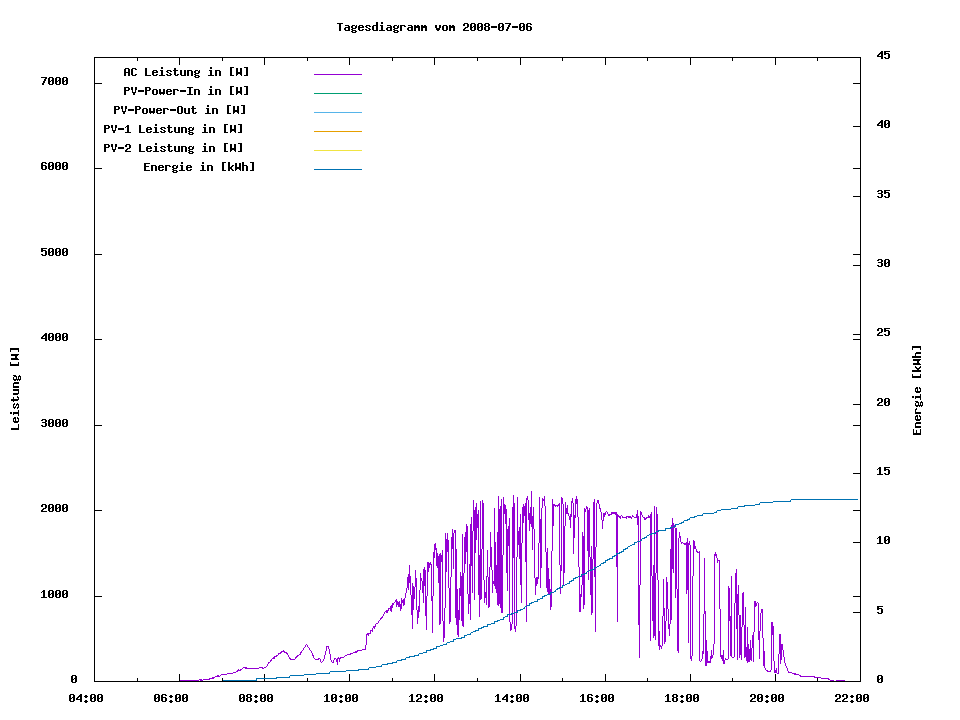Select 'PV-2 Leistung in [W]' legend label

[x=173, y=148]
